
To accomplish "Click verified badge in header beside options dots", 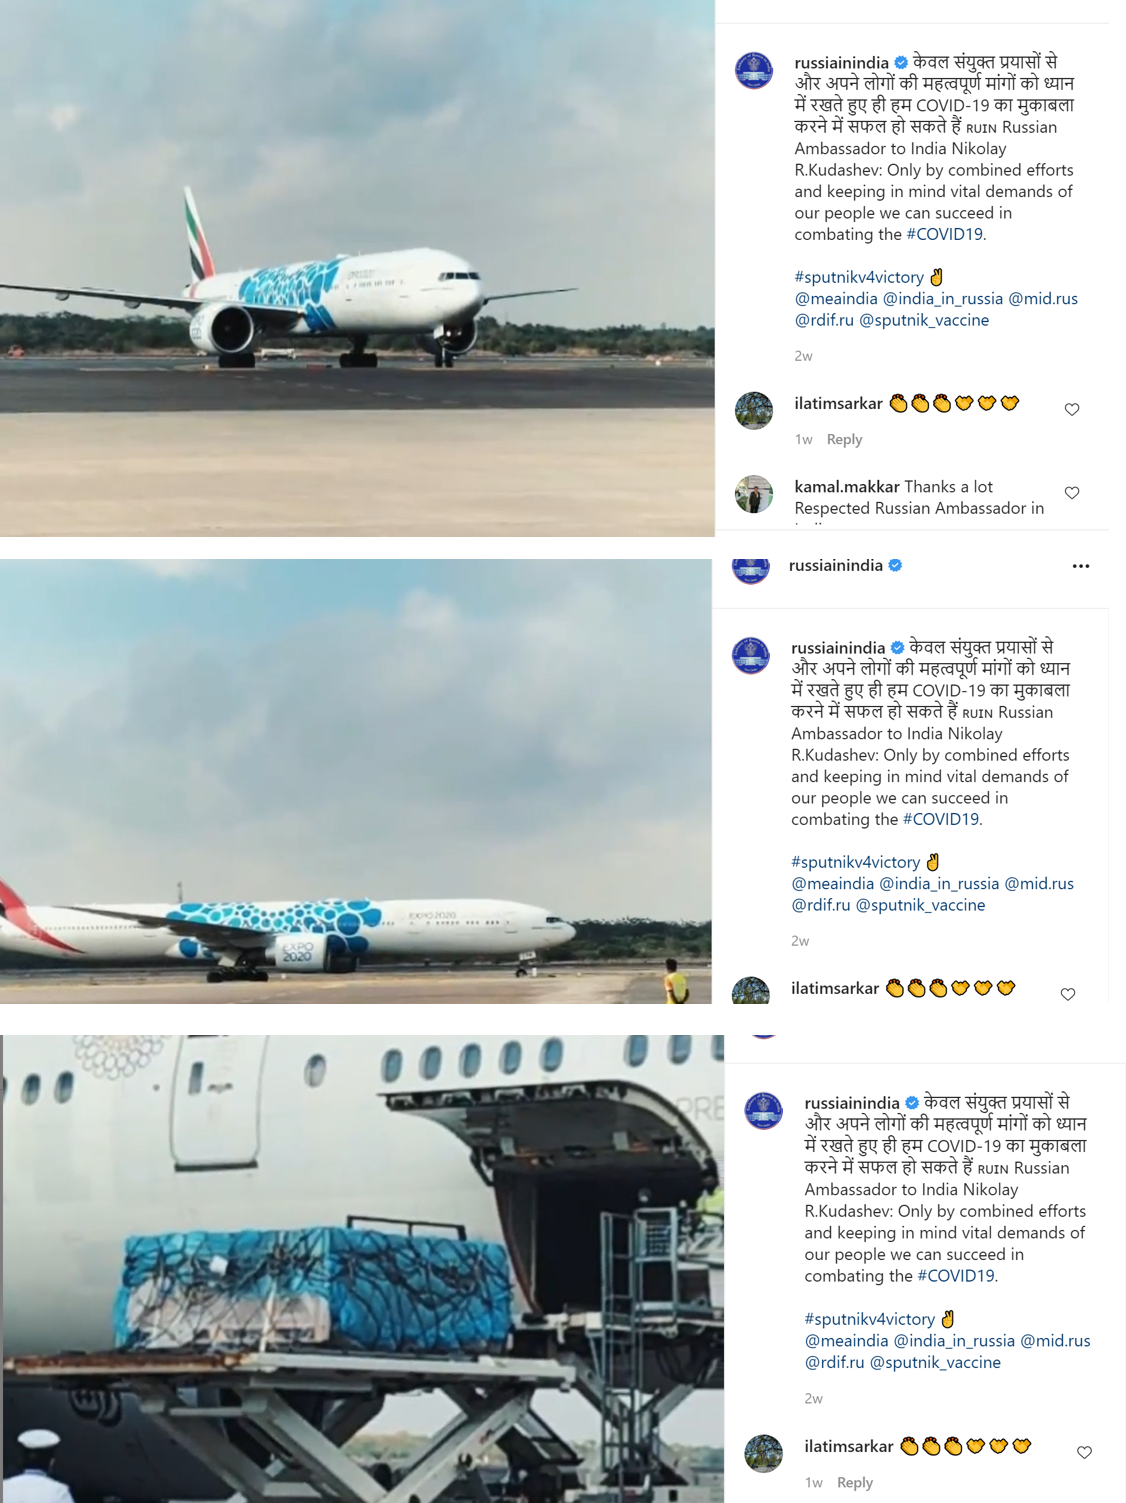I will point(896,565).
